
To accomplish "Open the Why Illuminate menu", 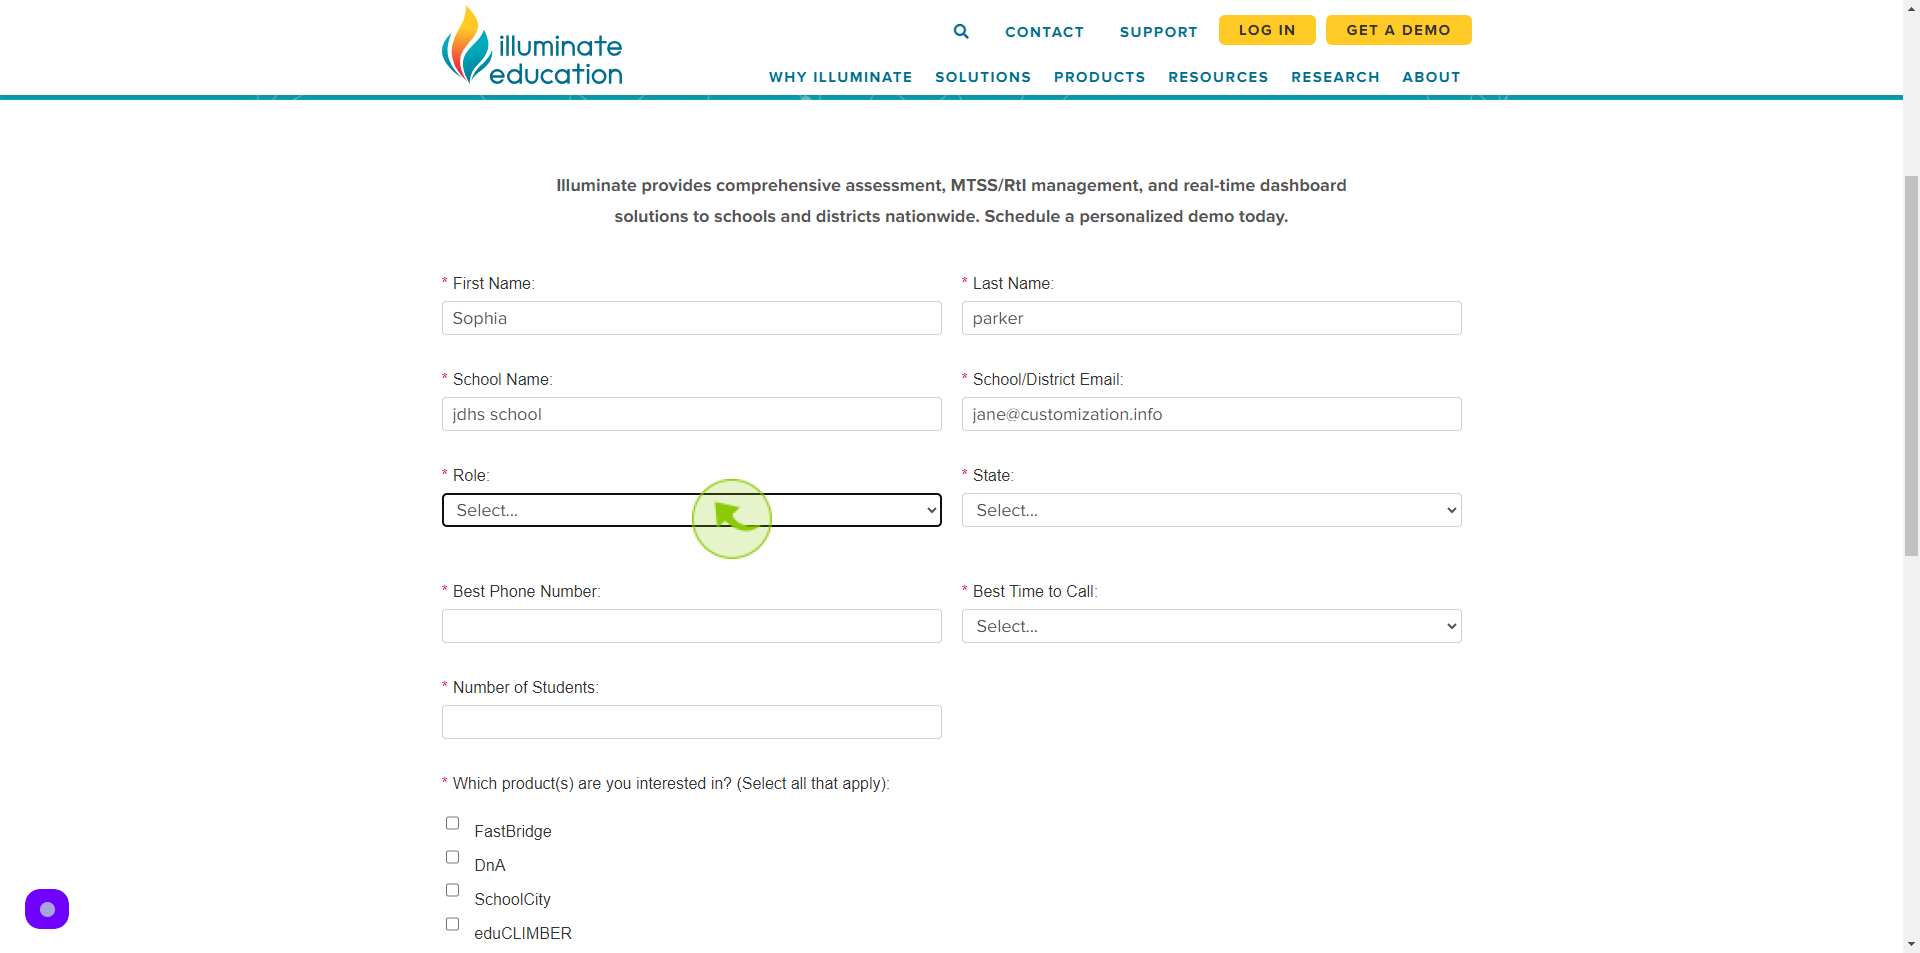I will 840,77.
